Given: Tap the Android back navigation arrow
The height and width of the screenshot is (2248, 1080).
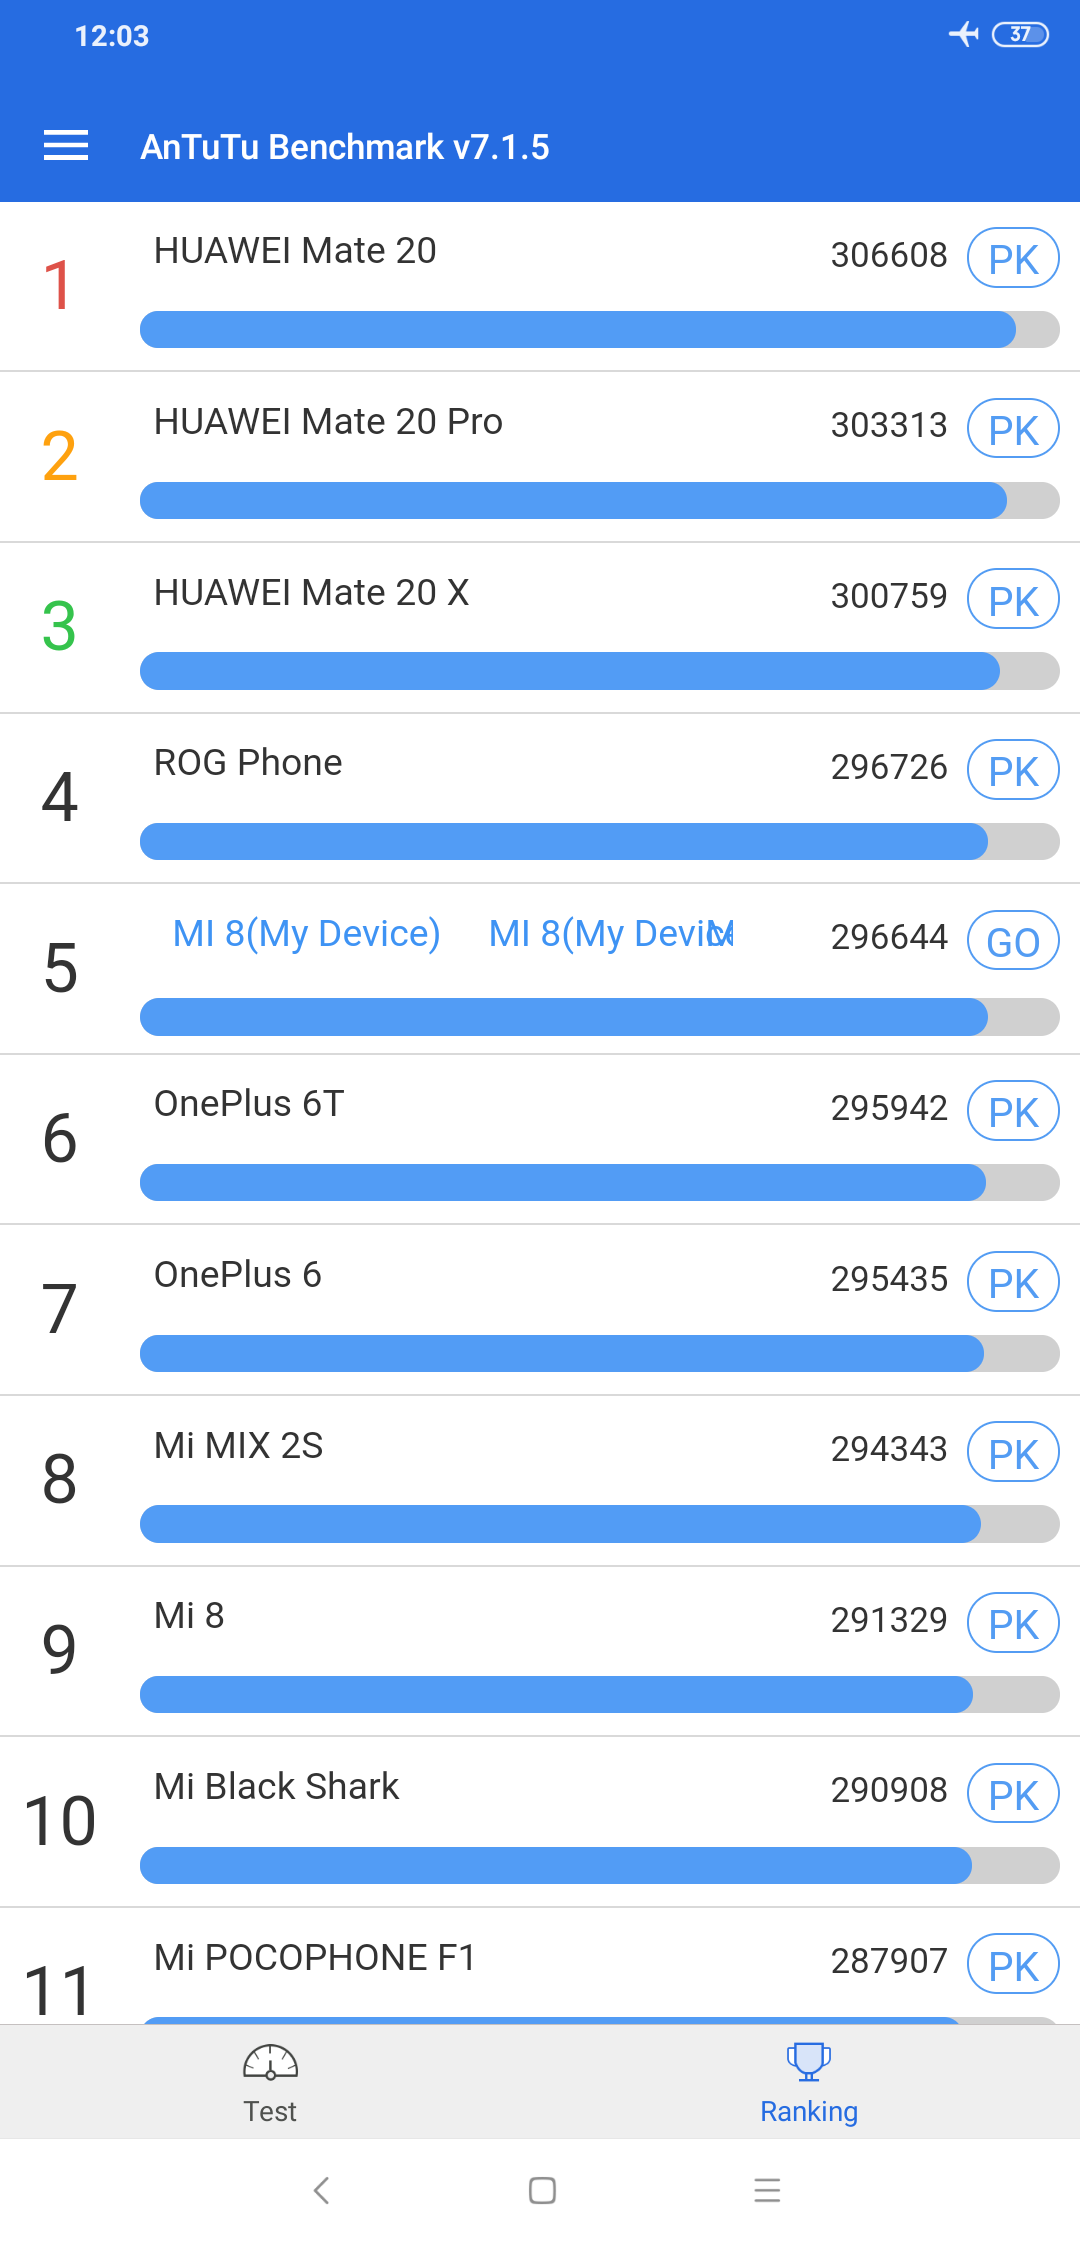Looking at the screenshot, I should 321,2190.
